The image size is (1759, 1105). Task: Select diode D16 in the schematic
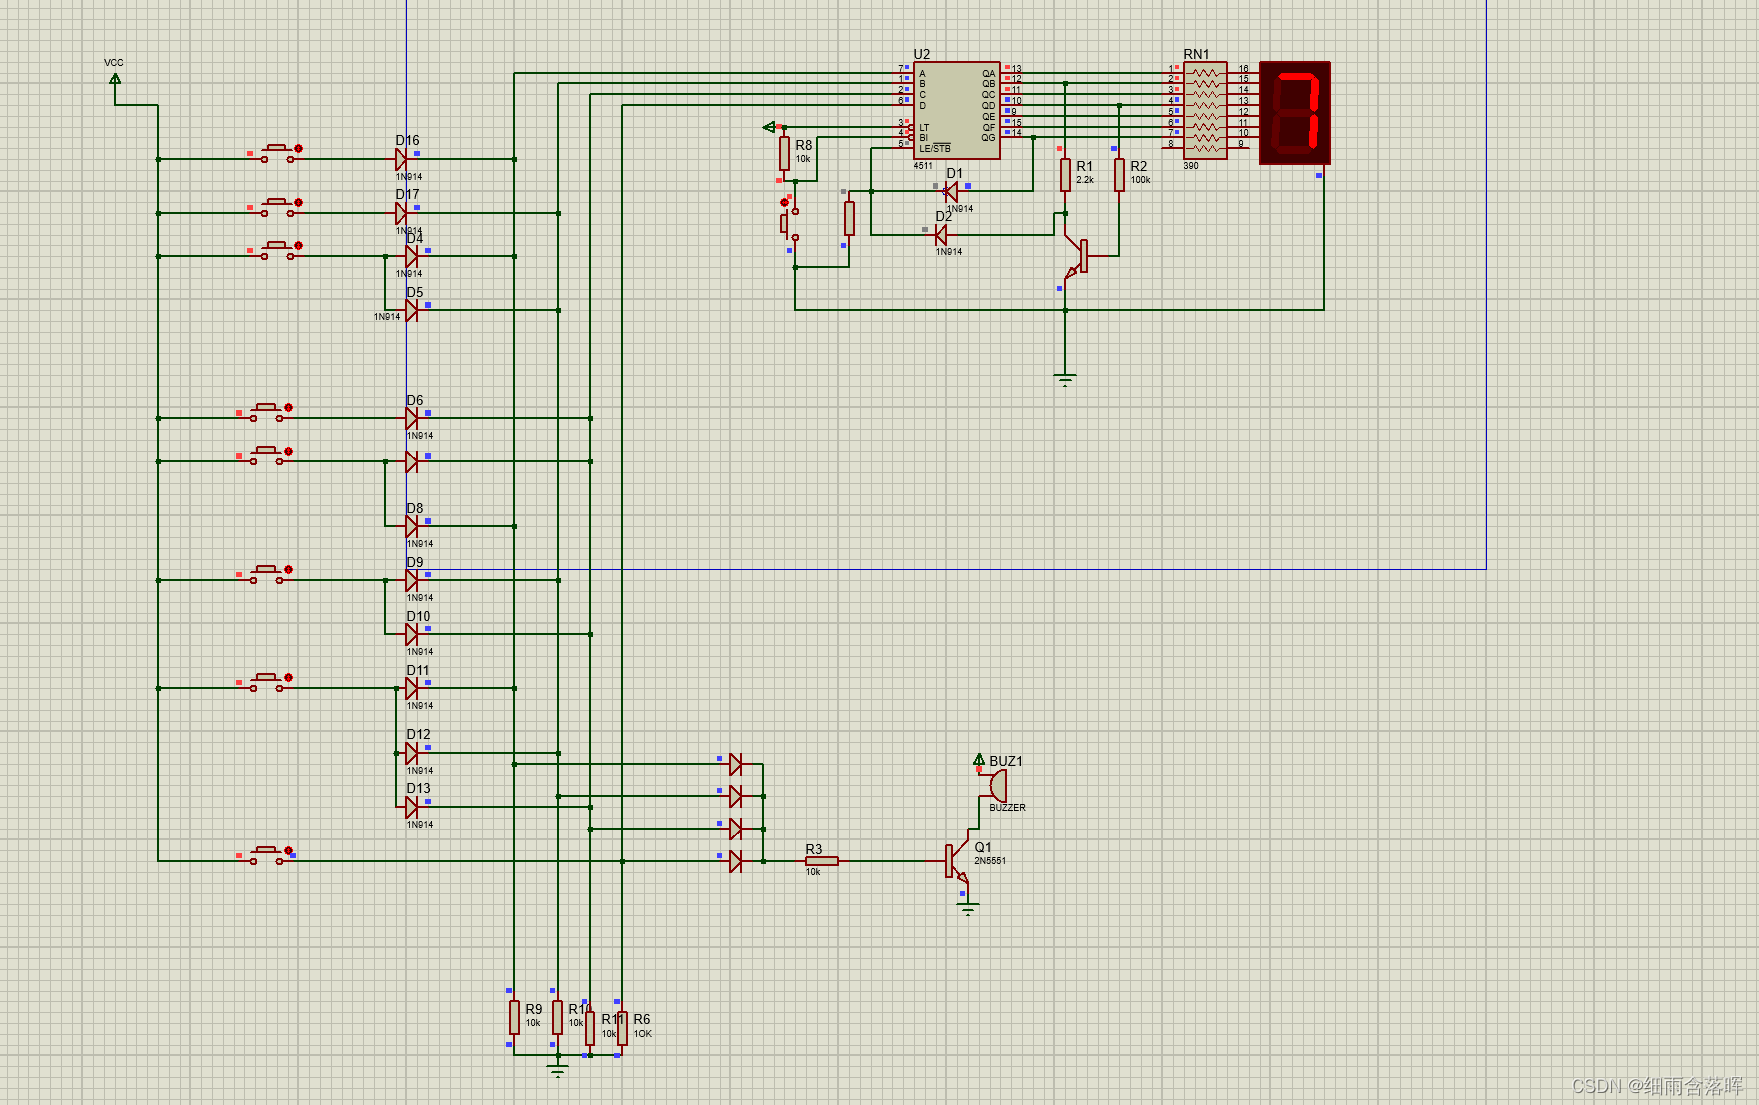402,159
